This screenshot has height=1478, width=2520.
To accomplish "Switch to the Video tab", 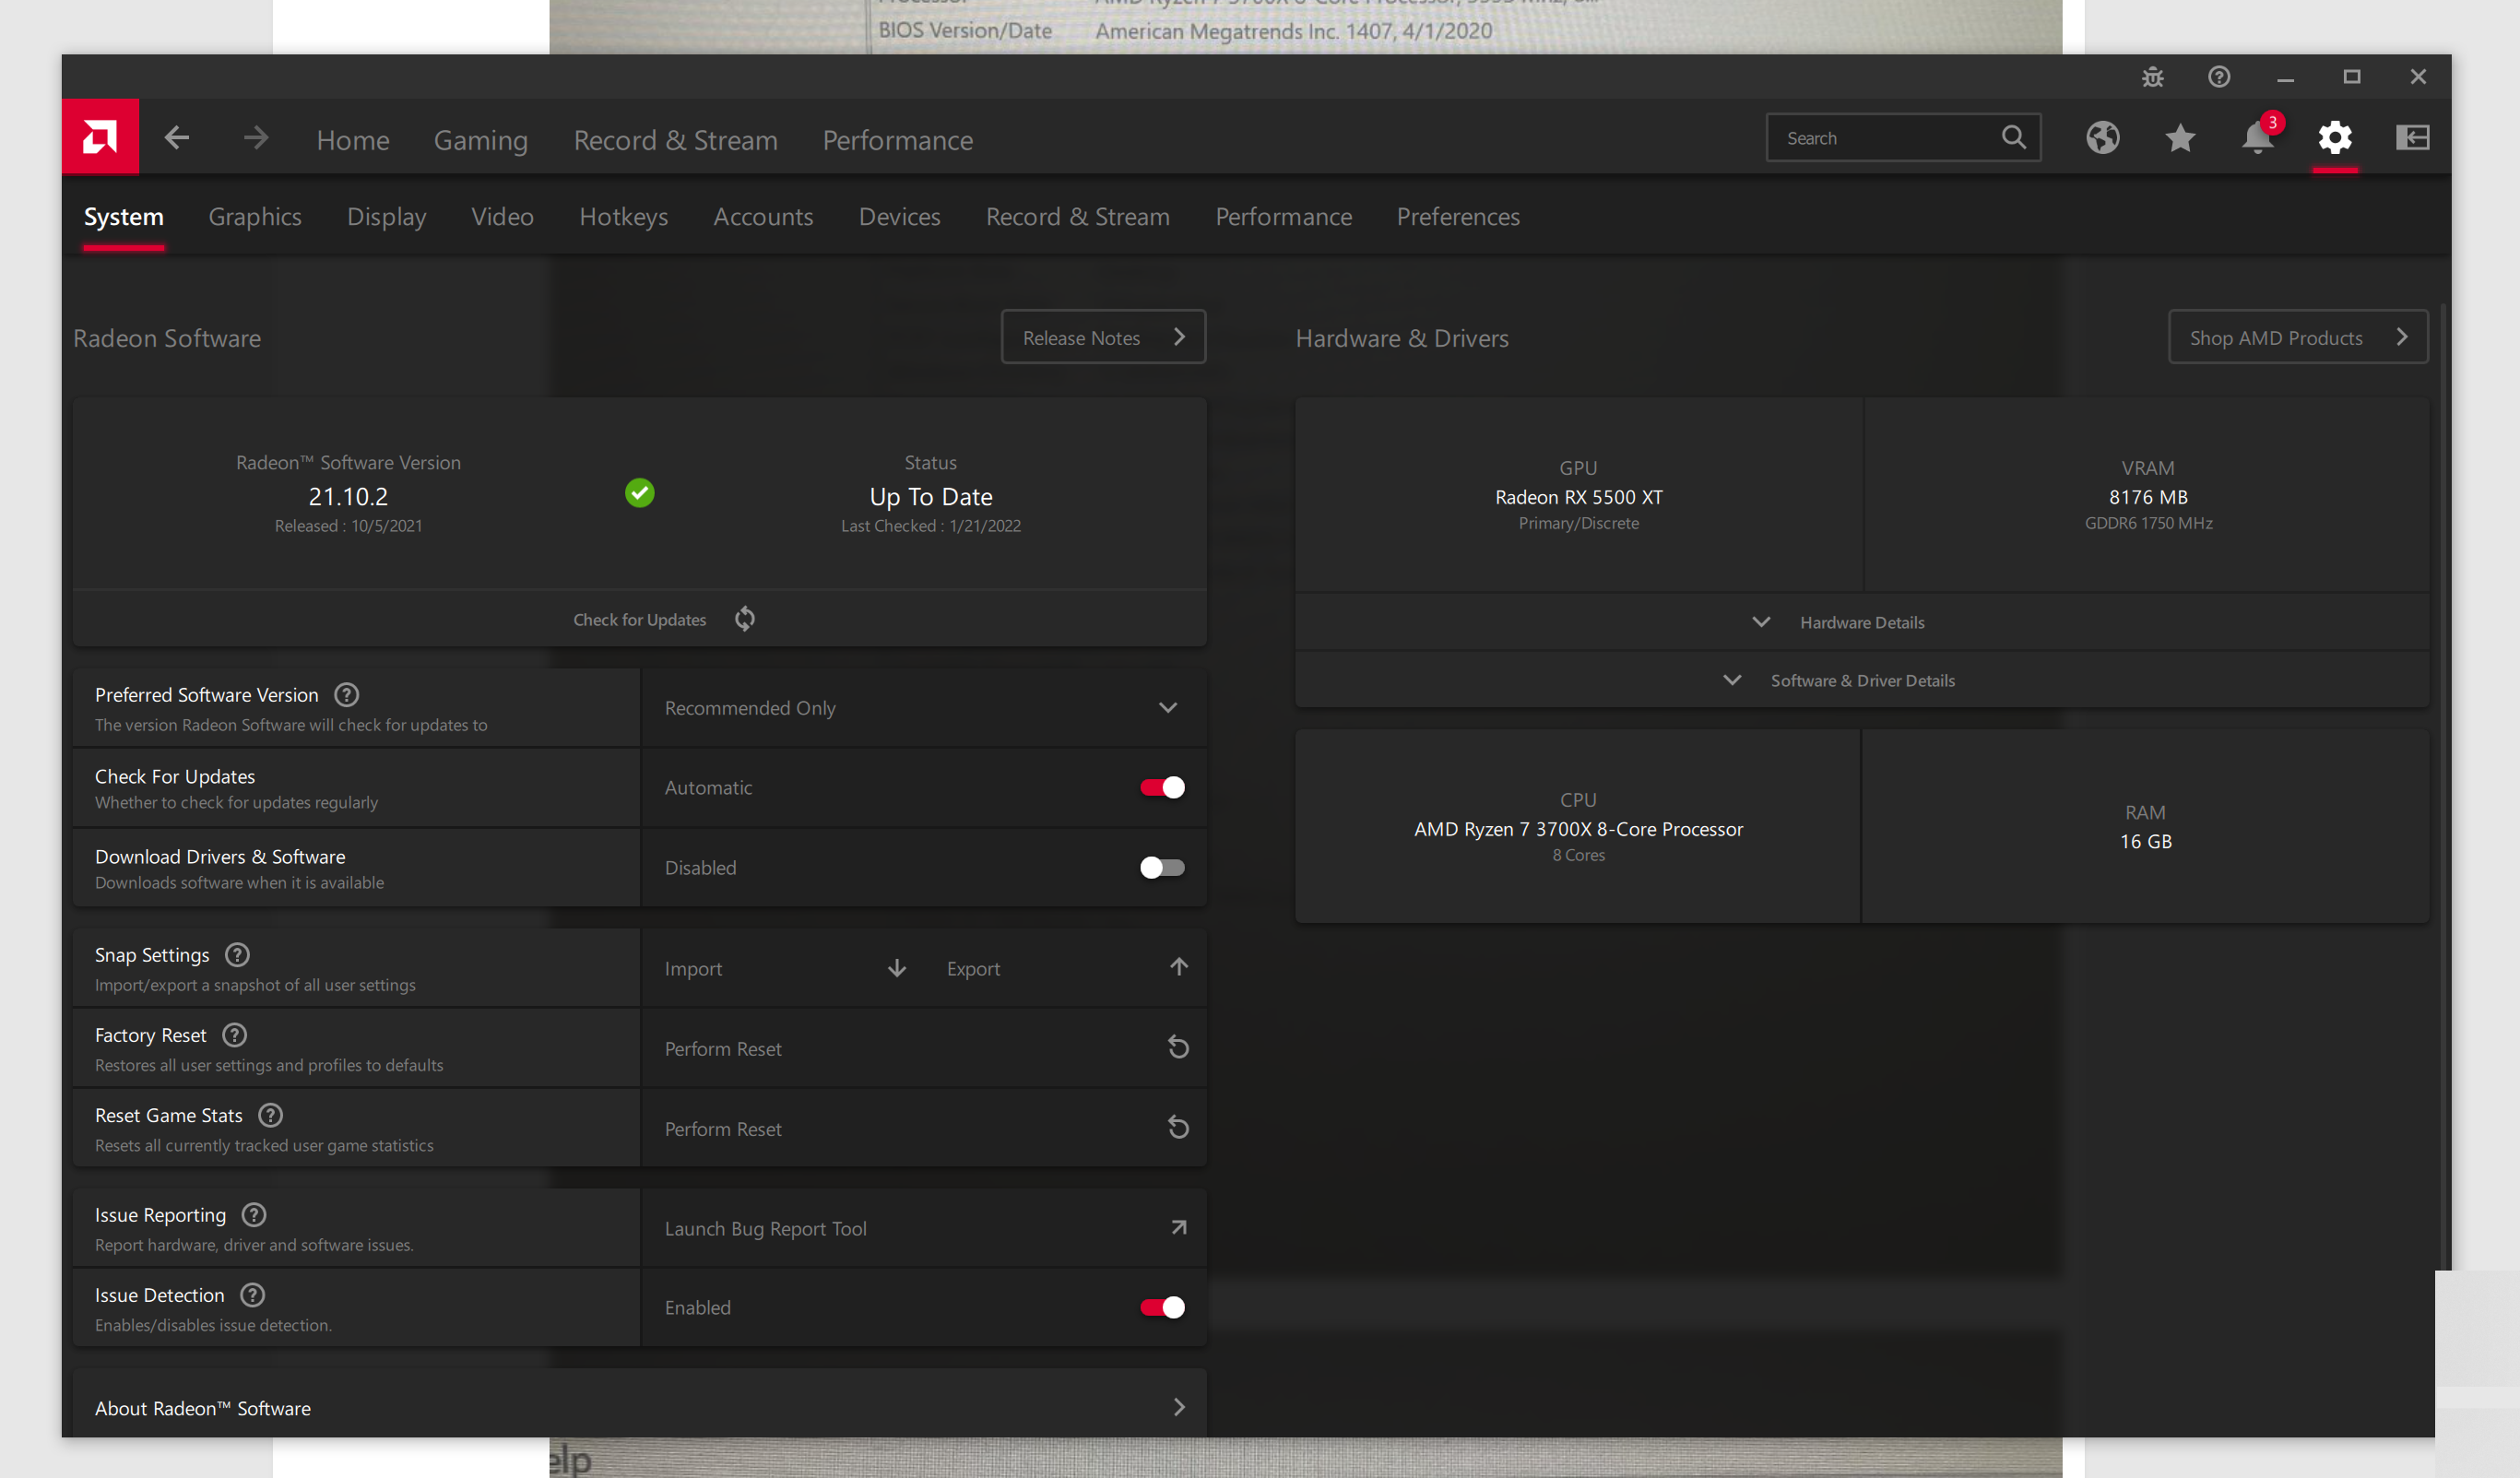I will (502, 216).
